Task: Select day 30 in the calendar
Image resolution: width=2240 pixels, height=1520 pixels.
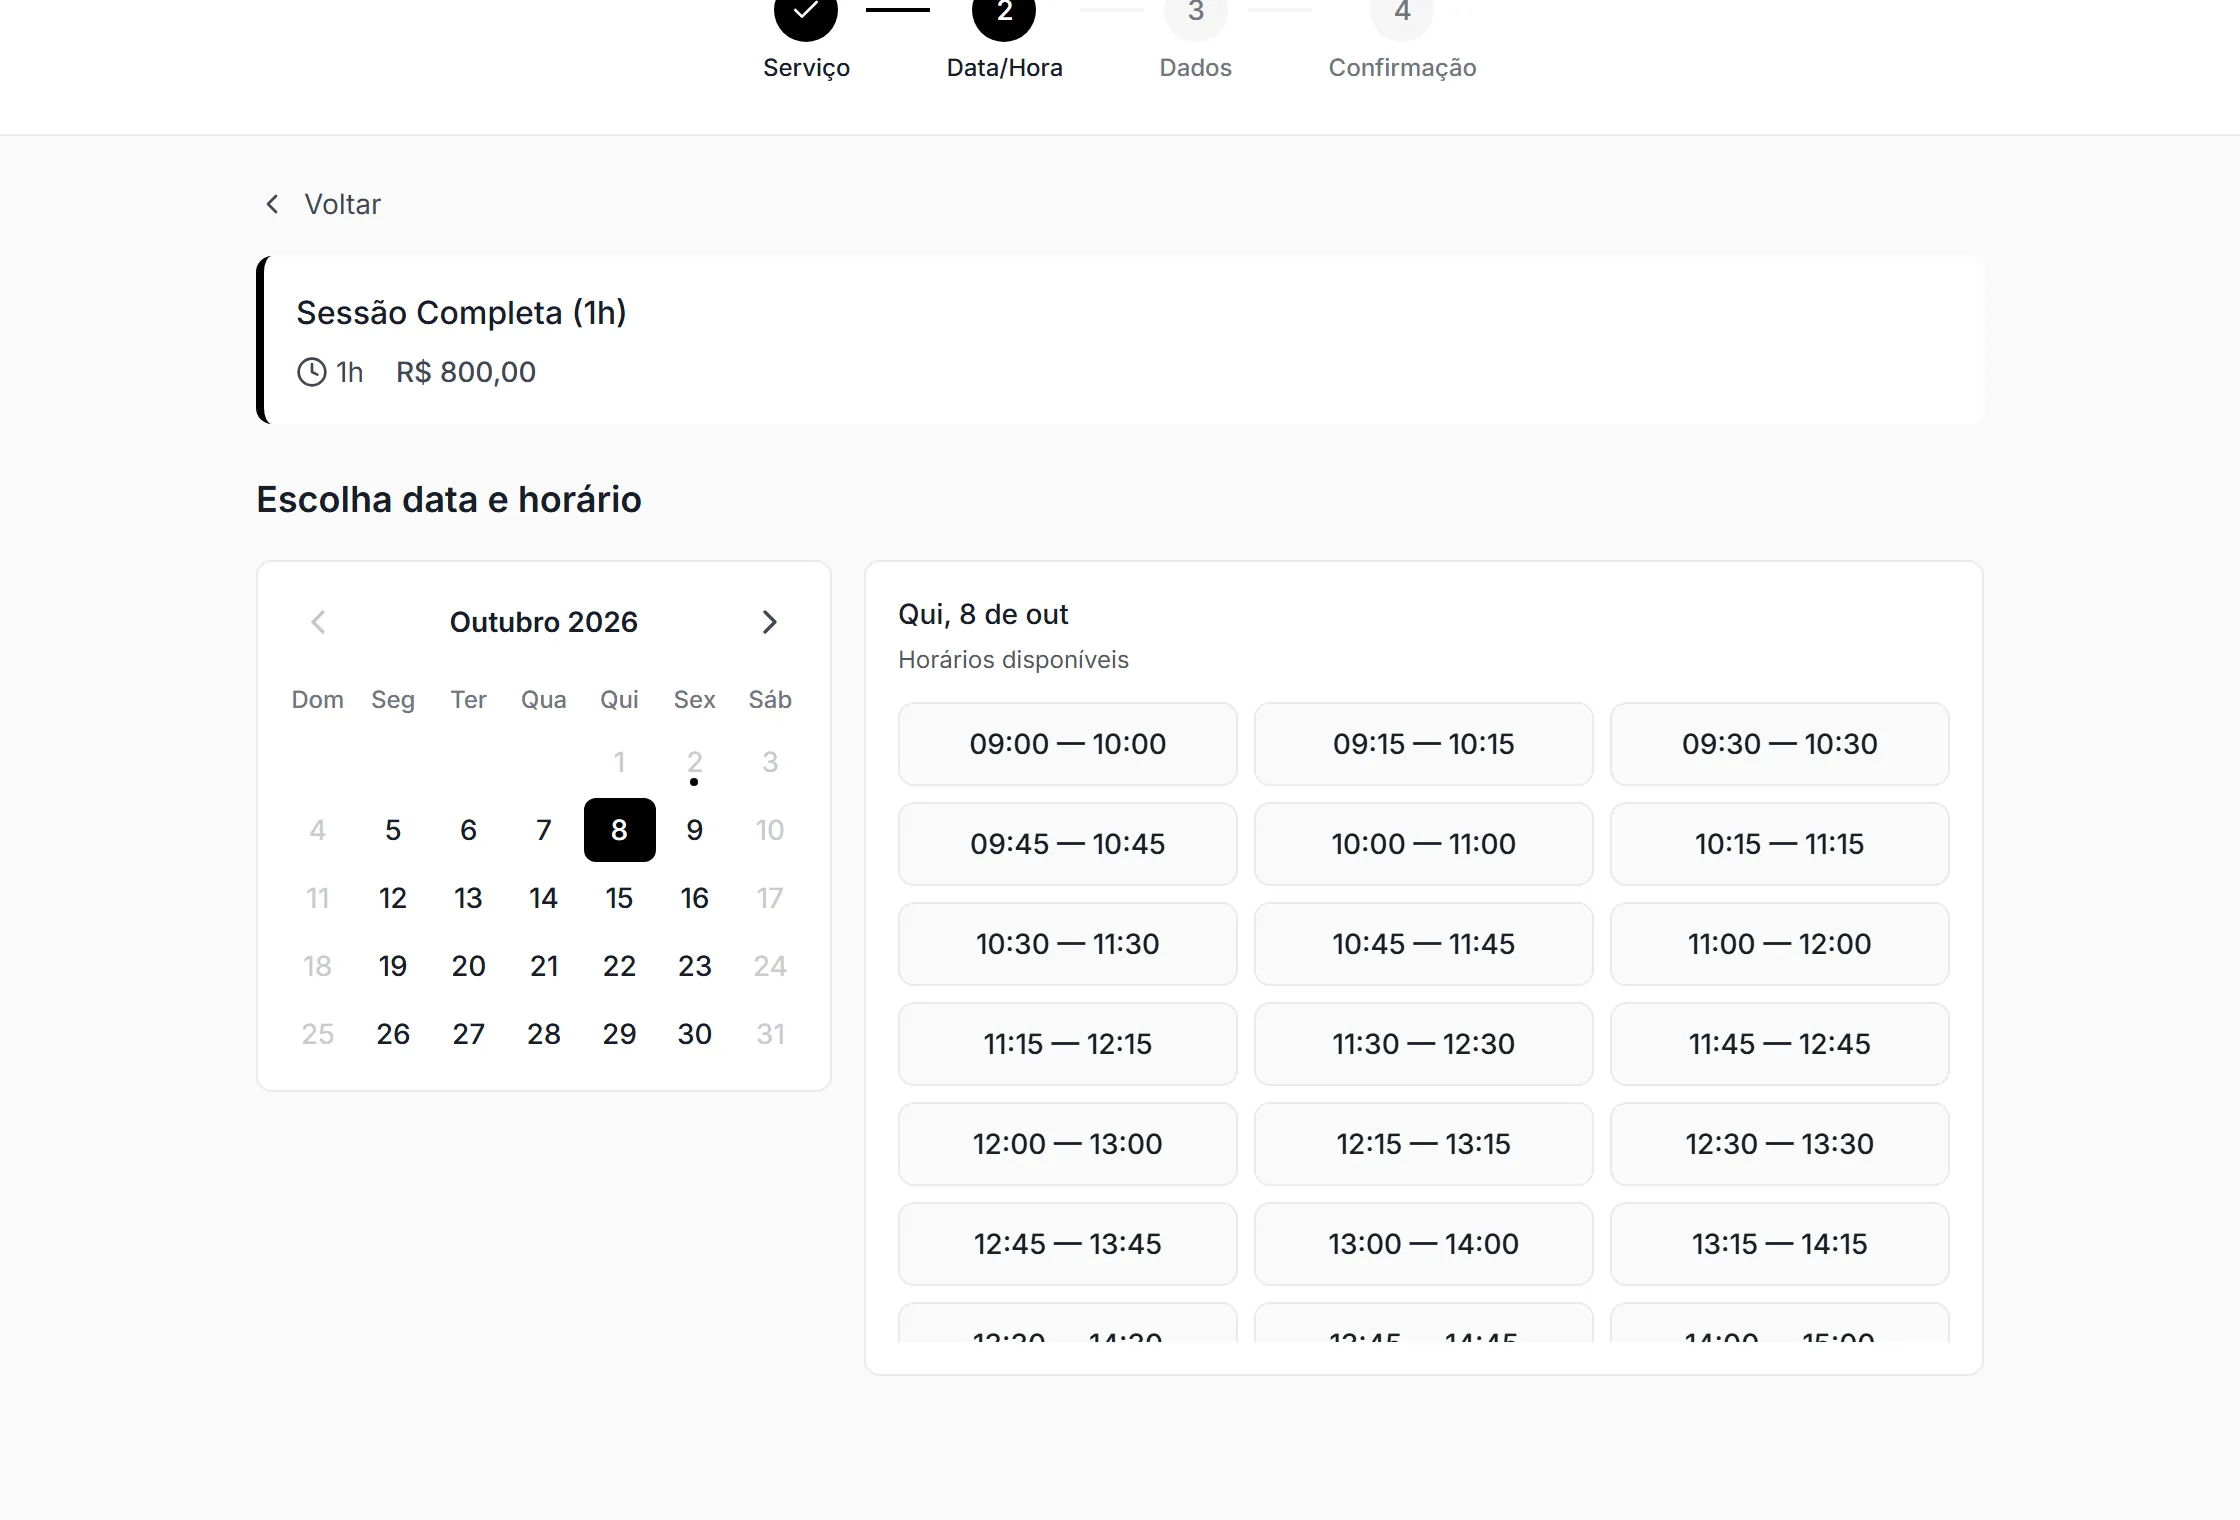Action: tap(695, 1034)
